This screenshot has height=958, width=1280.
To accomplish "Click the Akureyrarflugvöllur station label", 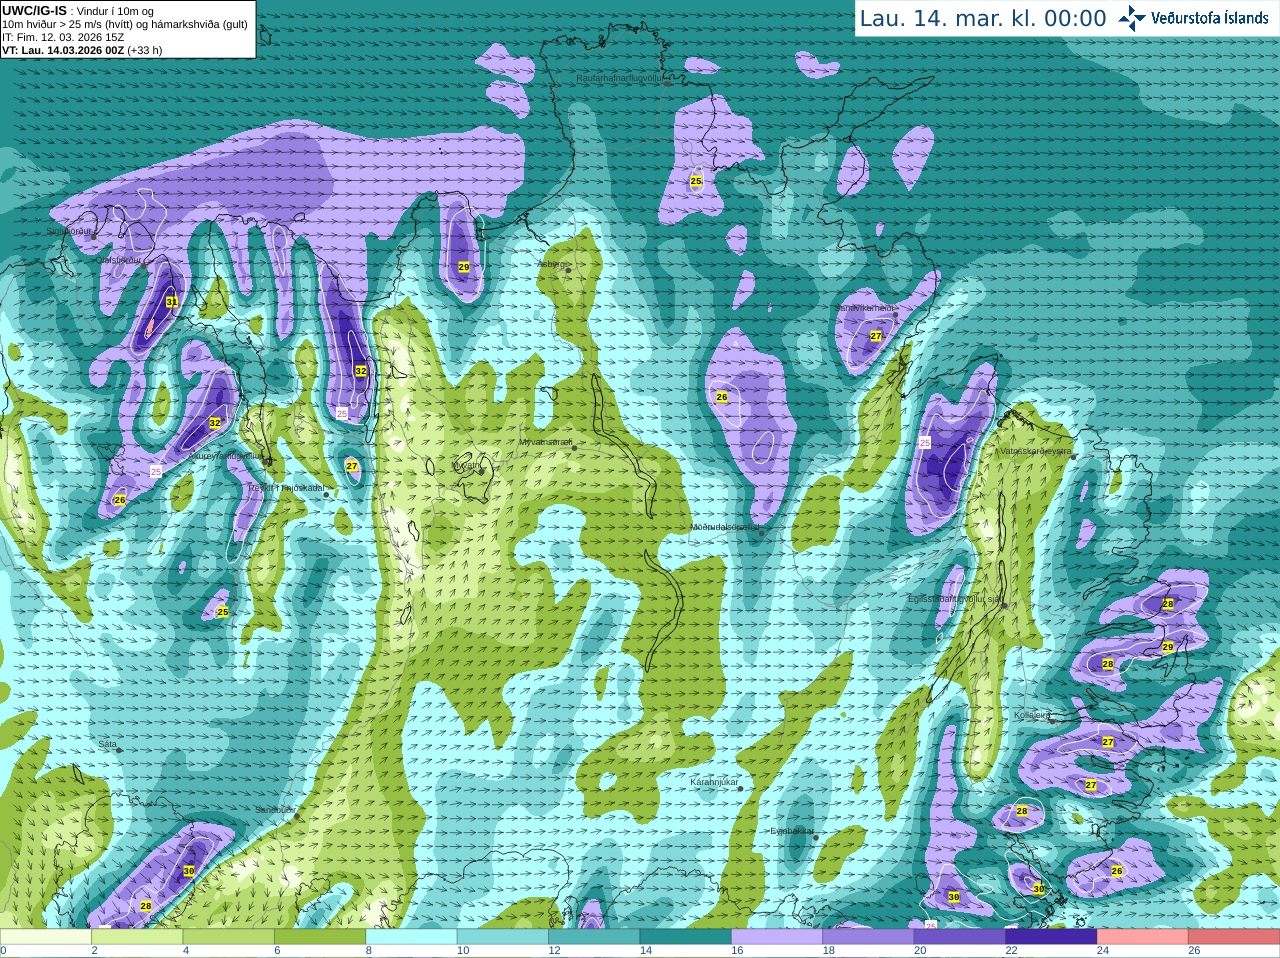I will (227, 455).
